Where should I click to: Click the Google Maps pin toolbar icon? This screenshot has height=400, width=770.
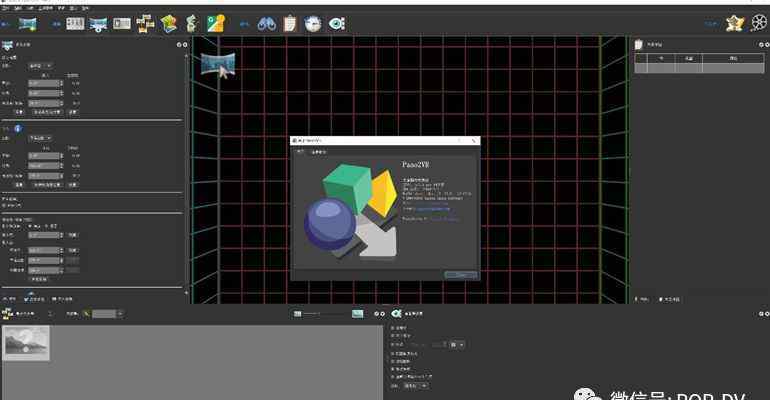point(216,24)
